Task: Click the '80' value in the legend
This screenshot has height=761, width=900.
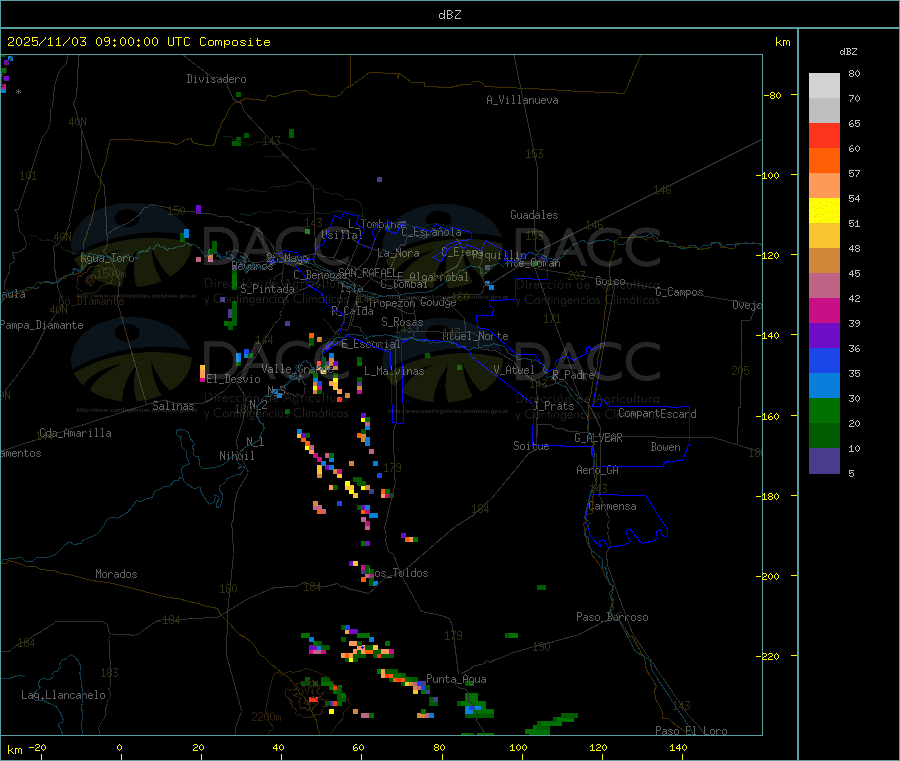Action: 854,73
